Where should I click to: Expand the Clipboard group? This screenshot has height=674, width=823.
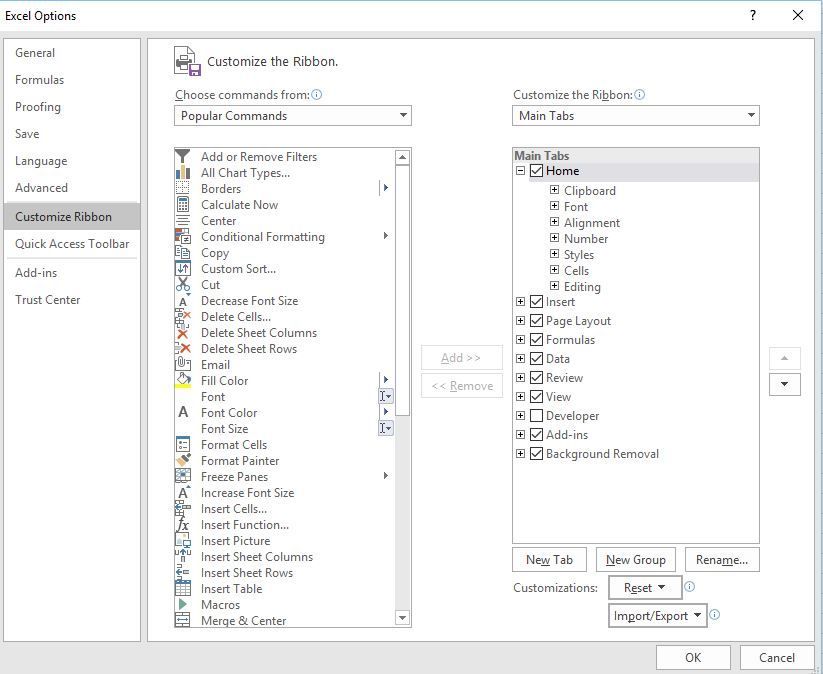(x=554, y=189)
